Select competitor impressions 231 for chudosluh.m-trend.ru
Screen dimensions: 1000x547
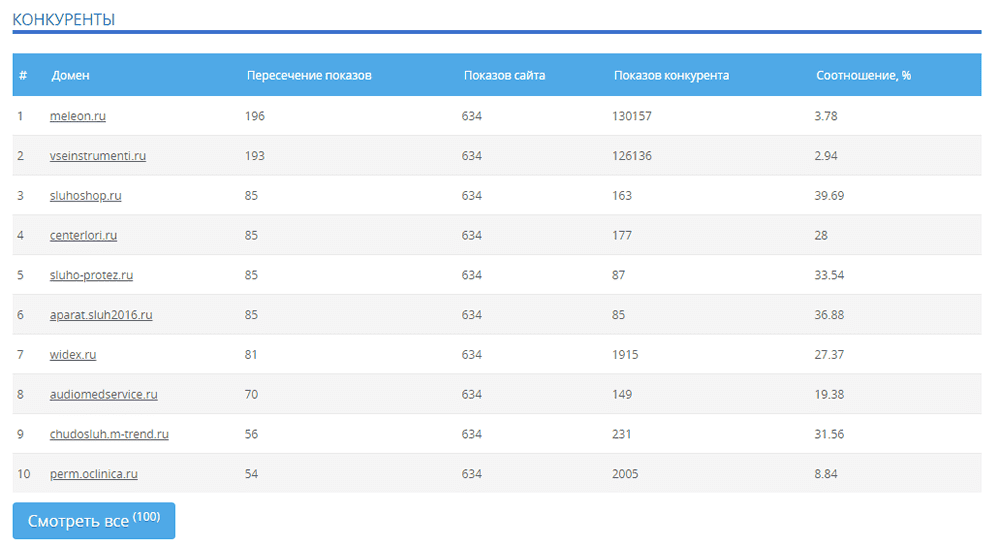[621, 434]
